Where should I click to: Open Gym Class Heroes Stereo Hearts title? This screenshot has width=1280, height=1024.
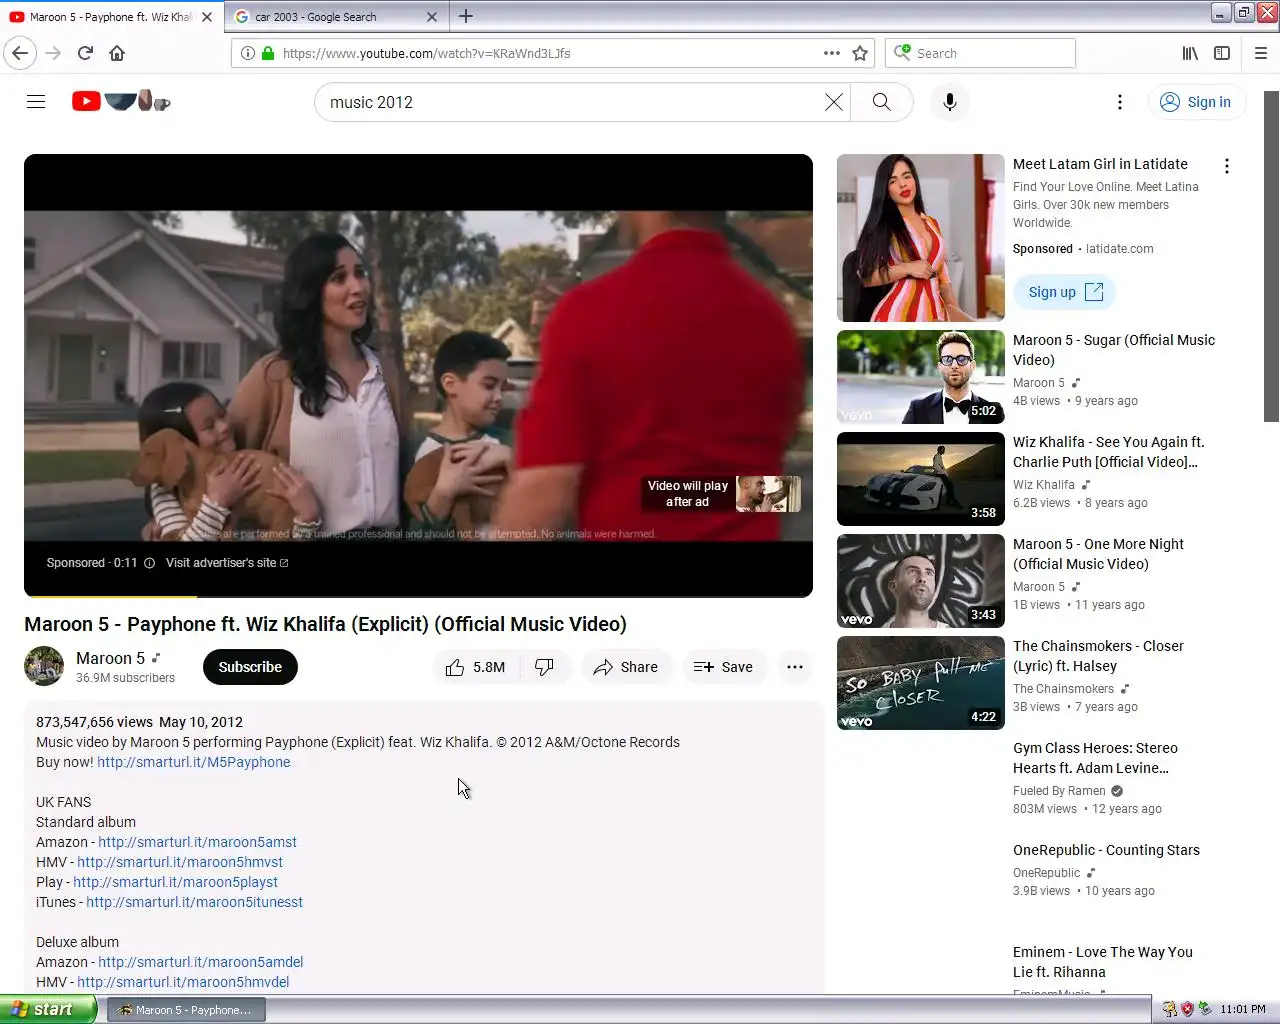coord(1095,758)
